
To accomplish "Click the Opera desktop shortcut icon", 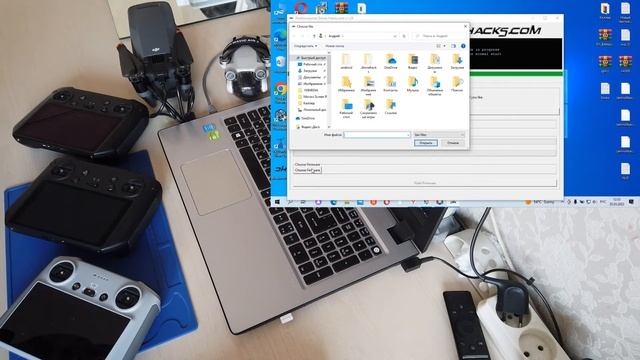I will 301,7.
